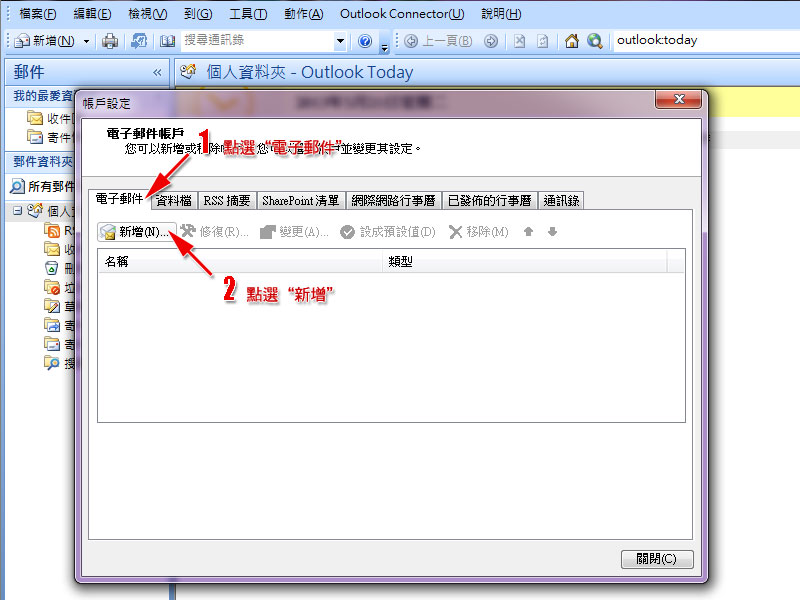Open the Outlook Connector(U) menu
800x600 pixels.
(402, 14)
